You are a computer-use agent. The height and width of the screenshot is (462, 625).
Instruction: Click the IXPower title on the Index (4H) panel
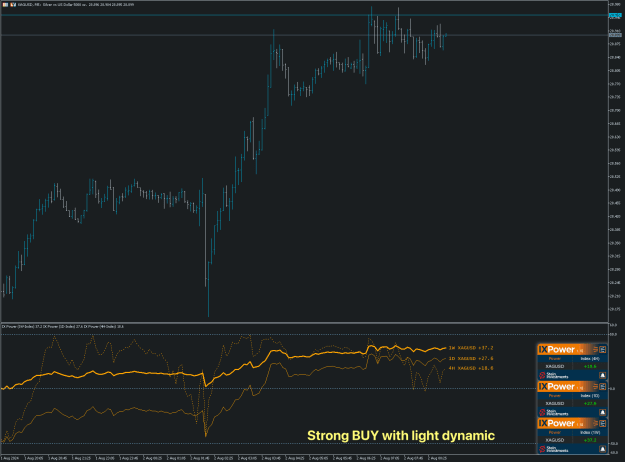(x=557, y=350)
